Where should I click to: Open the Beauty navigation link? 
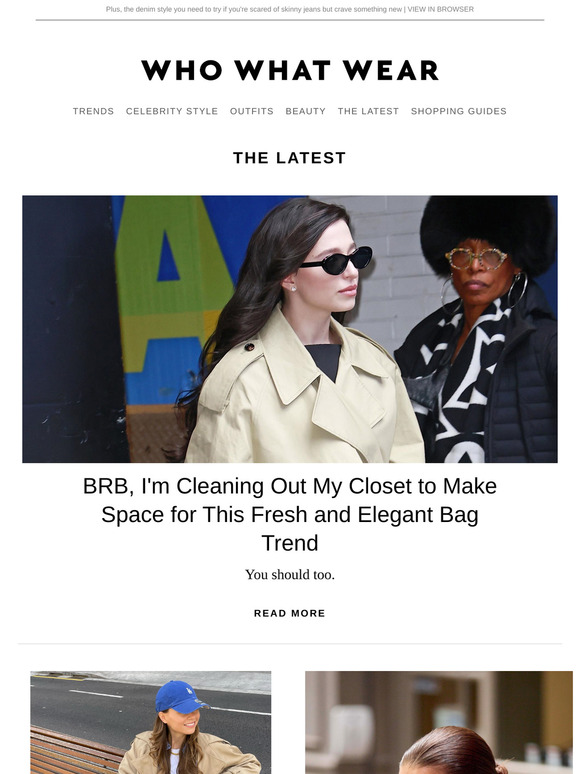pos(306,111)
